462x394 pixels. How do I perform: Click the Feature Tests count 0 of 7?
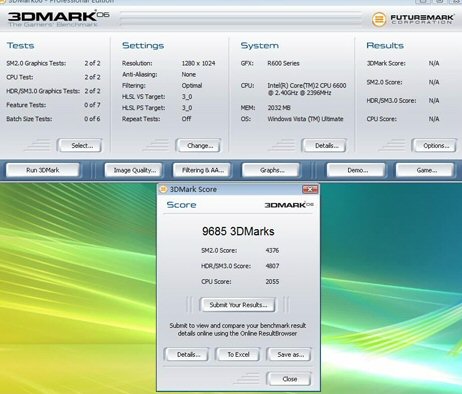point(92,105)
